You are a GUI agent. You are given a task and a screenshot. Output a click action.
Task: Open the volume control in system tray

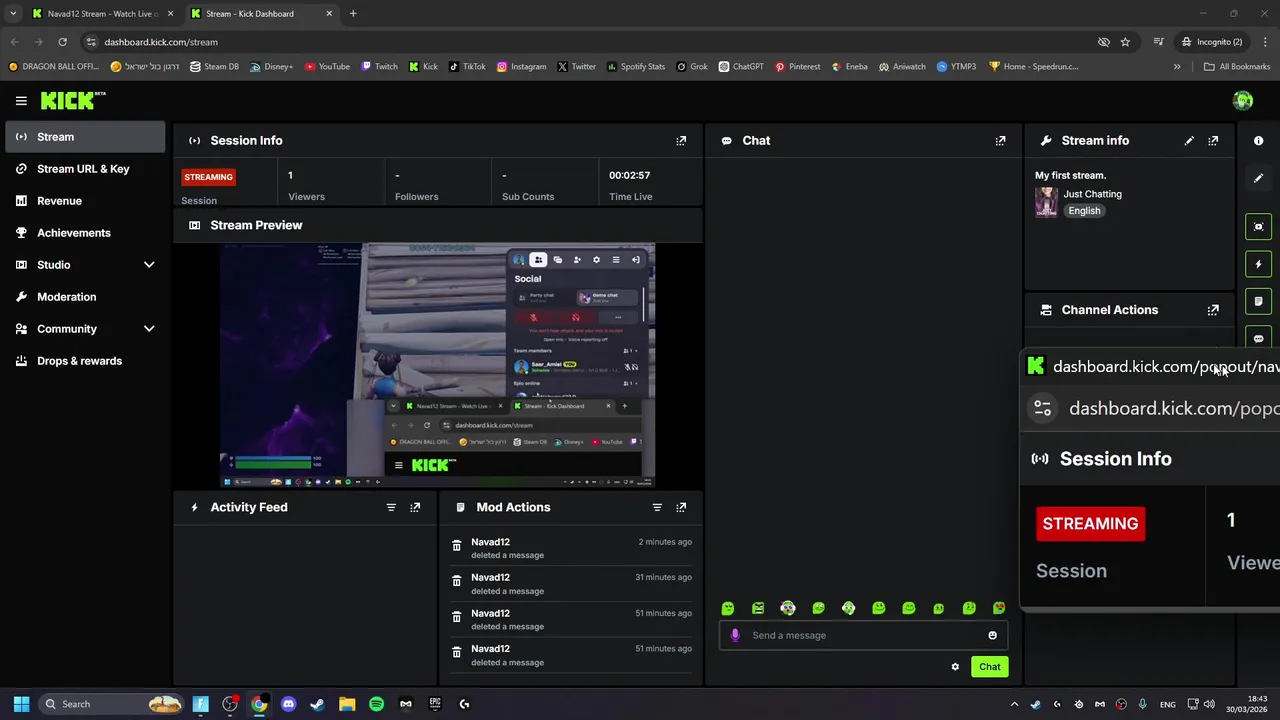pyautogui.click(x=1209, y=704)
